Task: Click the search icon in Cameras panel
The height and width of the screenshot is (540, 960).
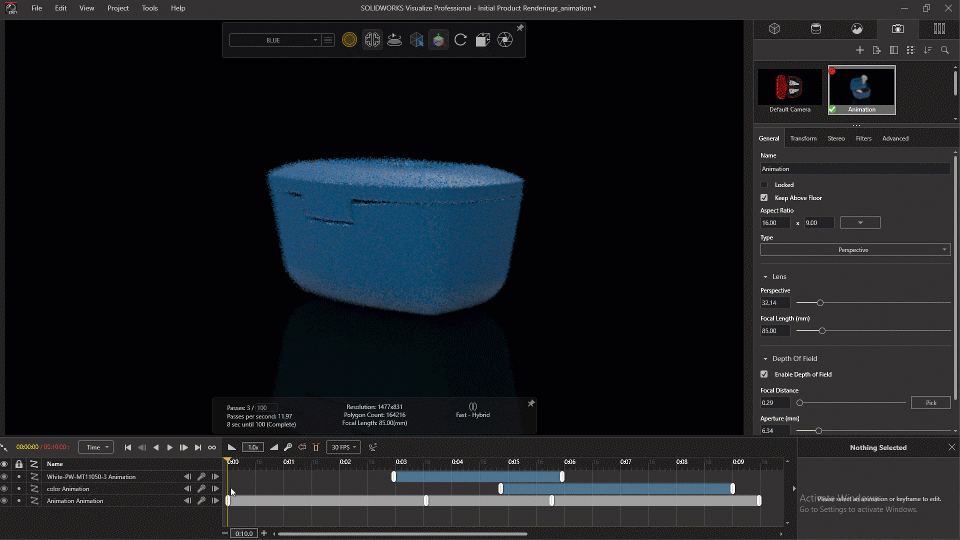Action: pyautogui.click(x=944, y=50)
